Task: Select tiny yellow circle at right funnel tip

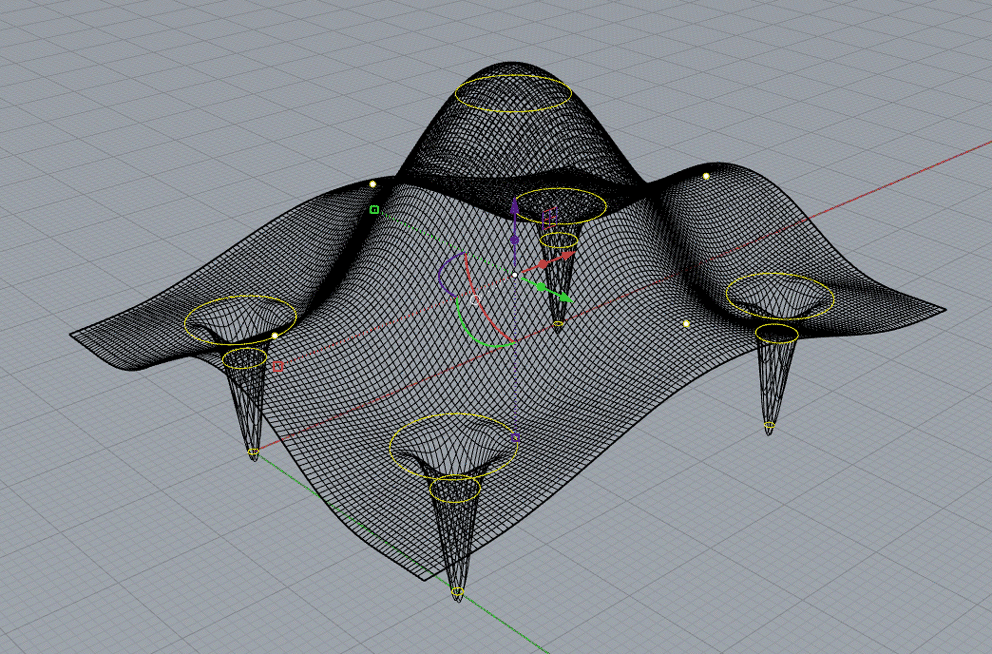Action: coord(769,427)
